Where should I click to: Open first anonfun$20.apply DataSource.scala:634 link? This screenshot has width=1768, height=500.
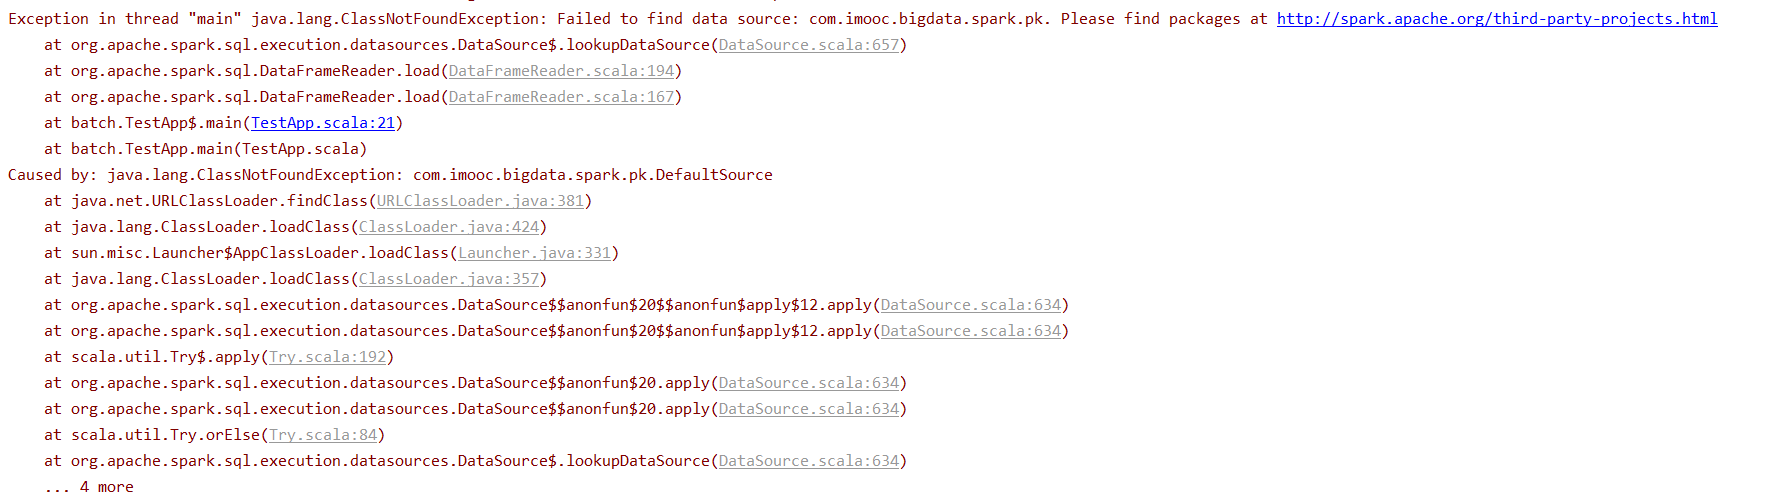point(809,383)
